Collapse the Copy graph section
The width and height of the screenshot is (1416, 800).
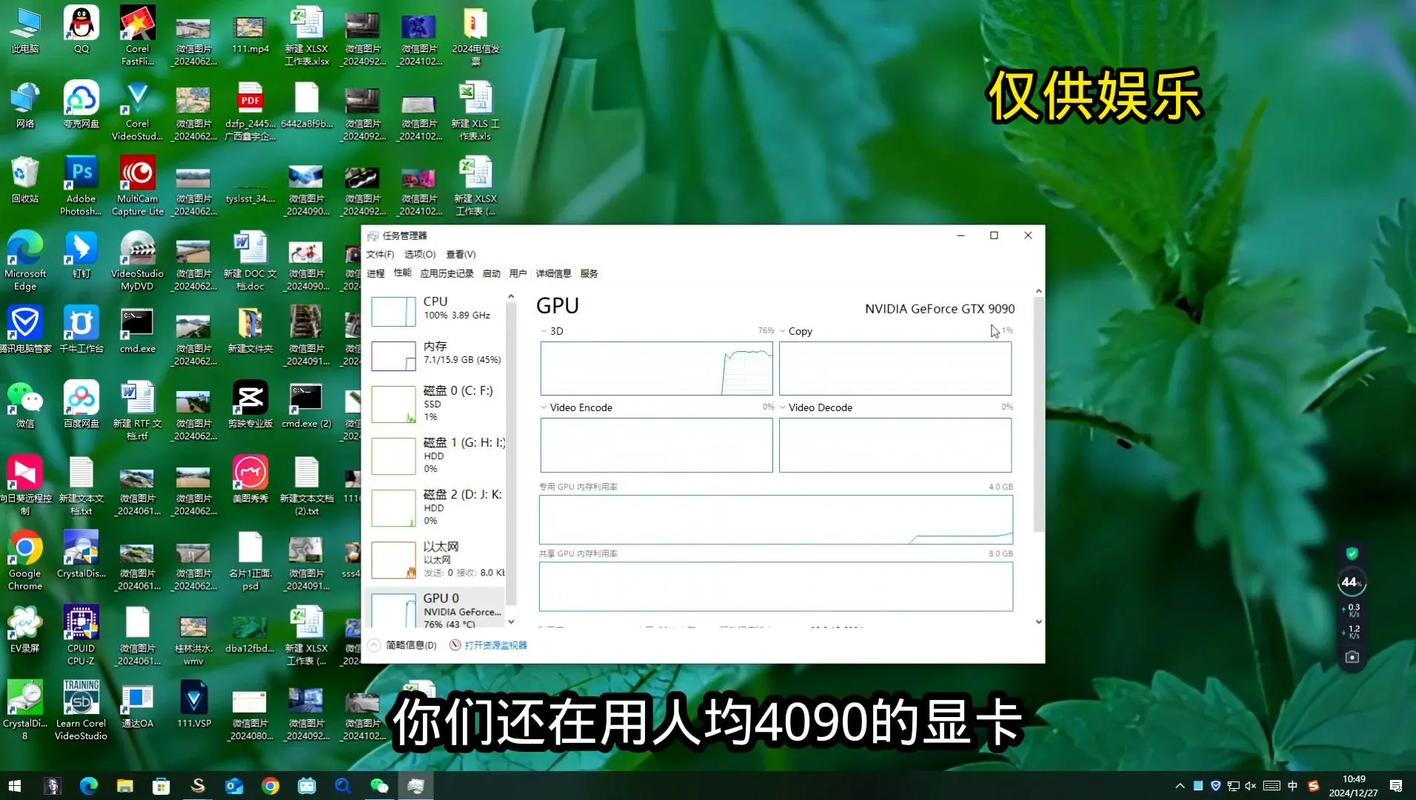(783, 330)
